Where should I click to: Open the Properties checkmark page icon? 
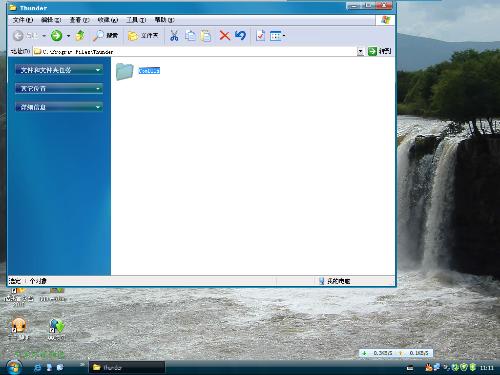[x=260, y=35]
